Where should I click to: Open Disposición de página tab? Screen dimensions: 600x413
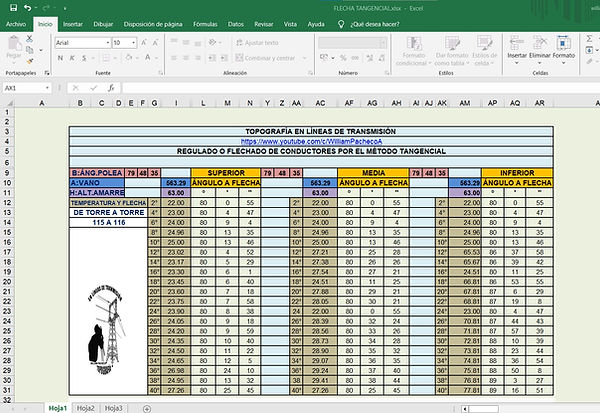[153, 24]
